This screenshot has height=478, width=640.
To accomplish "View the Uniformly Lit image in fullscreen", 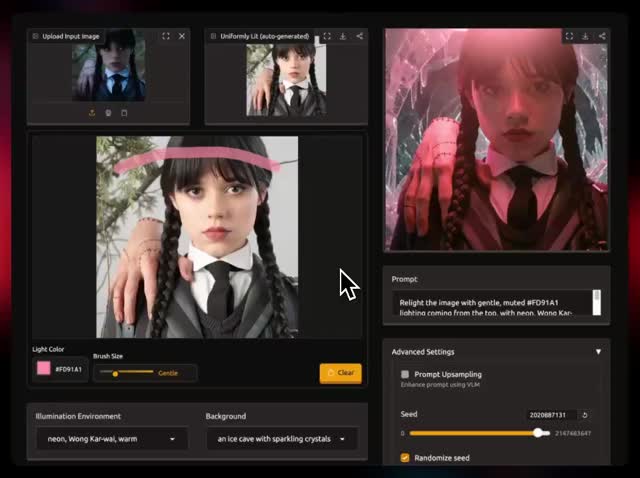I will 327,36.
